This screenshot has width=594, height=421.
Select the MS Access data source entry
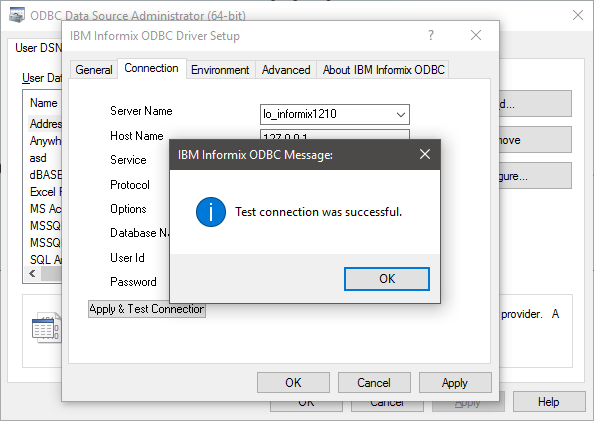(45, 209)
